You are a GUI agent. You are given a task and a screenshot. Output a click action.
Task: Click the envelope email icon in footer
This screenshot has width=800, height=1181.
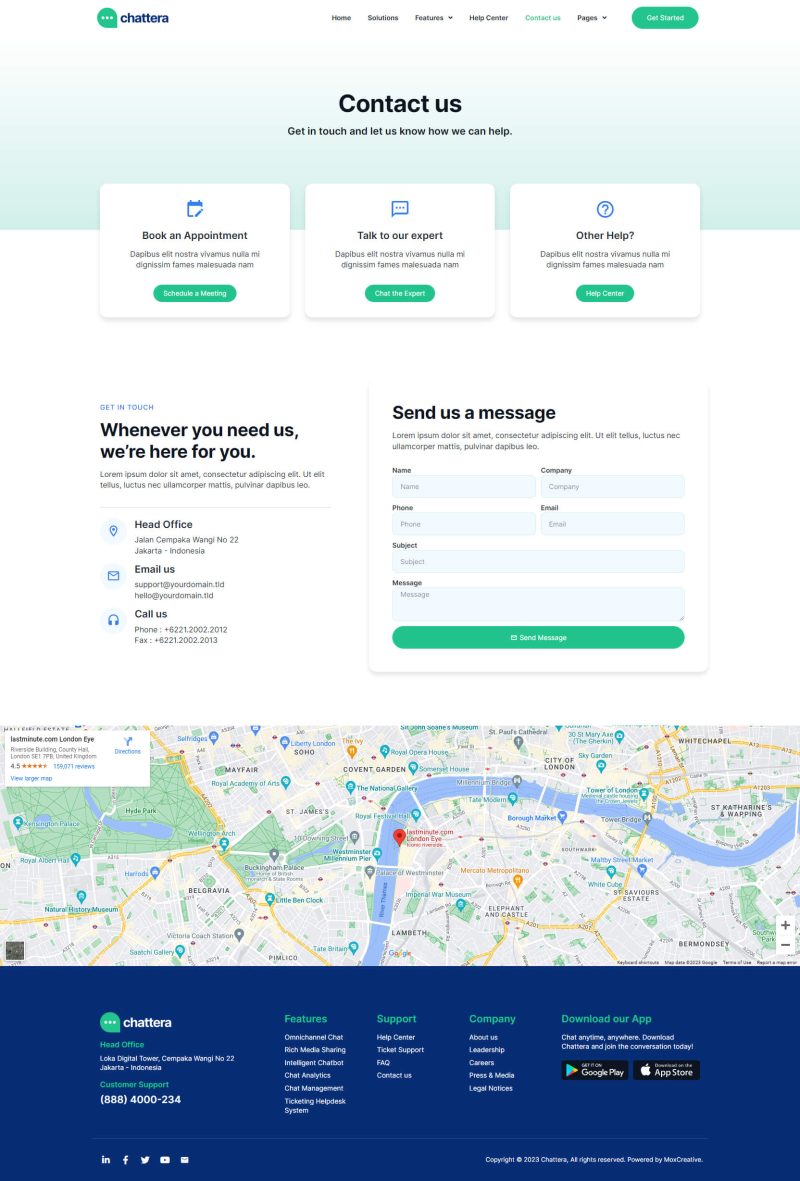click(x=184, y=1160)
